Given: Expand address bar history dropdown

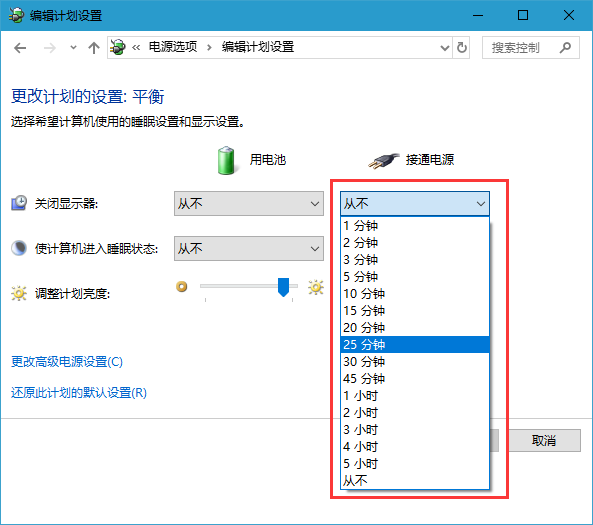Looking at the screenshot, I should (445, 48).
